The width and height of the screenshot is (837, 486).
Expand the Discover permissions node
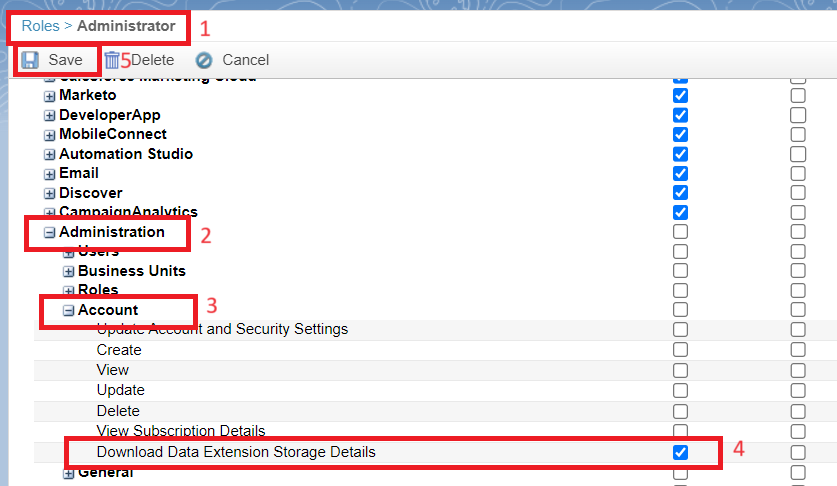50,193
